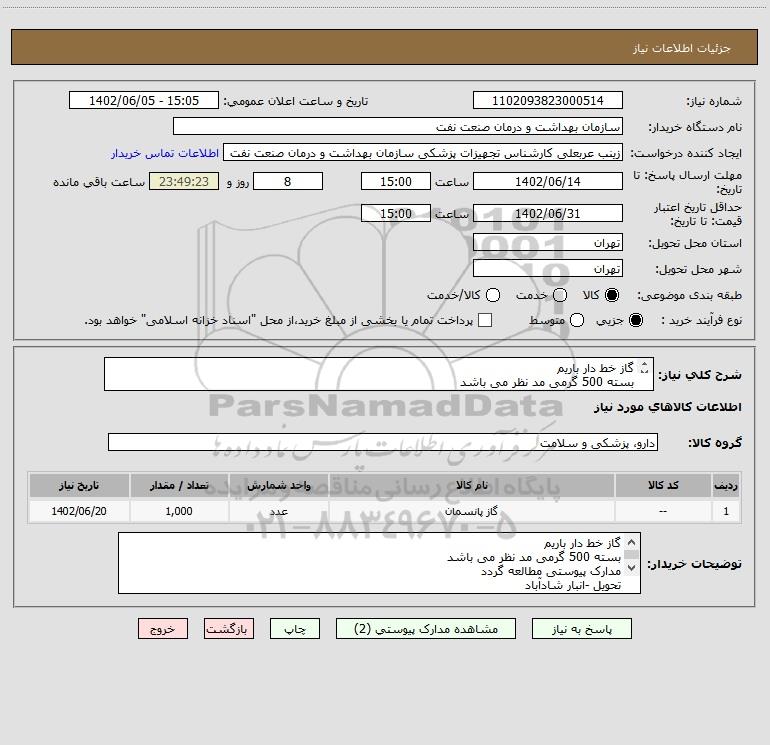The image size is (770, 745).
Task: Click the توضیحات خریدار text area
Action: [x=379, y=563]
